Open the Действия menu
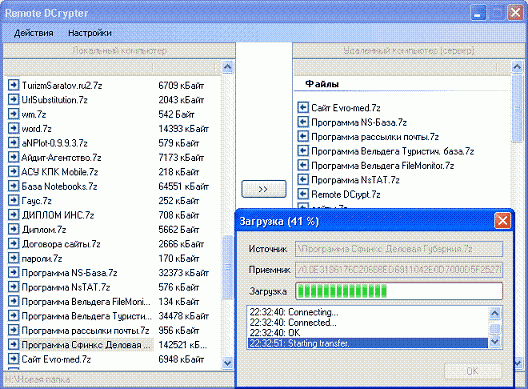This screenshot has width=528, height=389. click(34, 33)
